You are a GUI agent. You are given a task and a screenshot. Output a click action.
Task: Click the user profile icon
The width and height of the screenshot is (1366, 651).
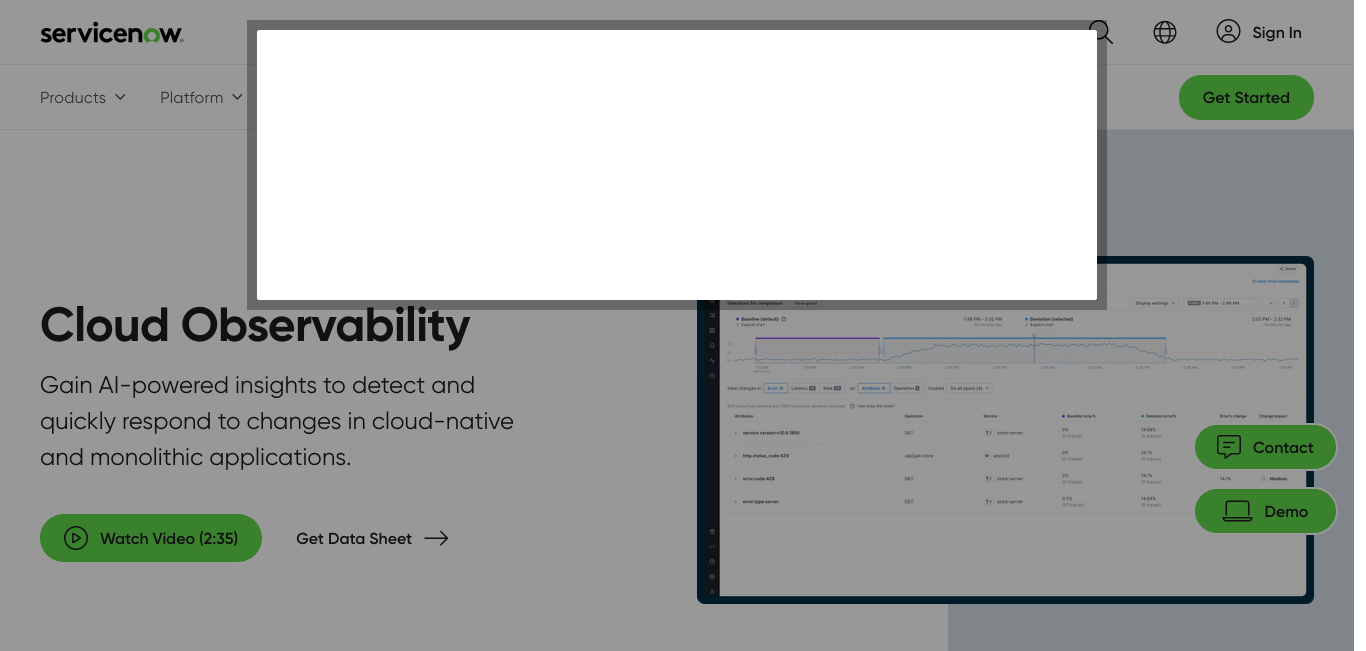tap(1228, 32)
